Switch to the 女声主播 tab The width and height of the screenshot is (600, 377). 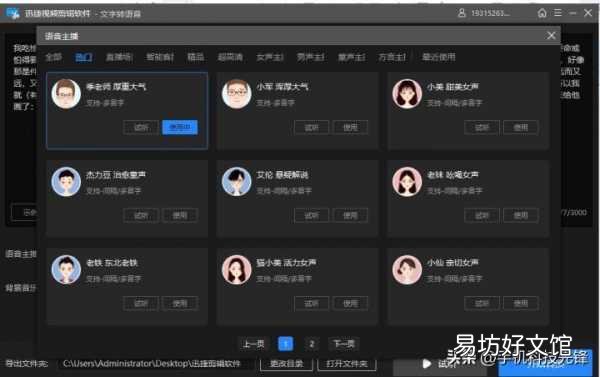click(270, 57)
